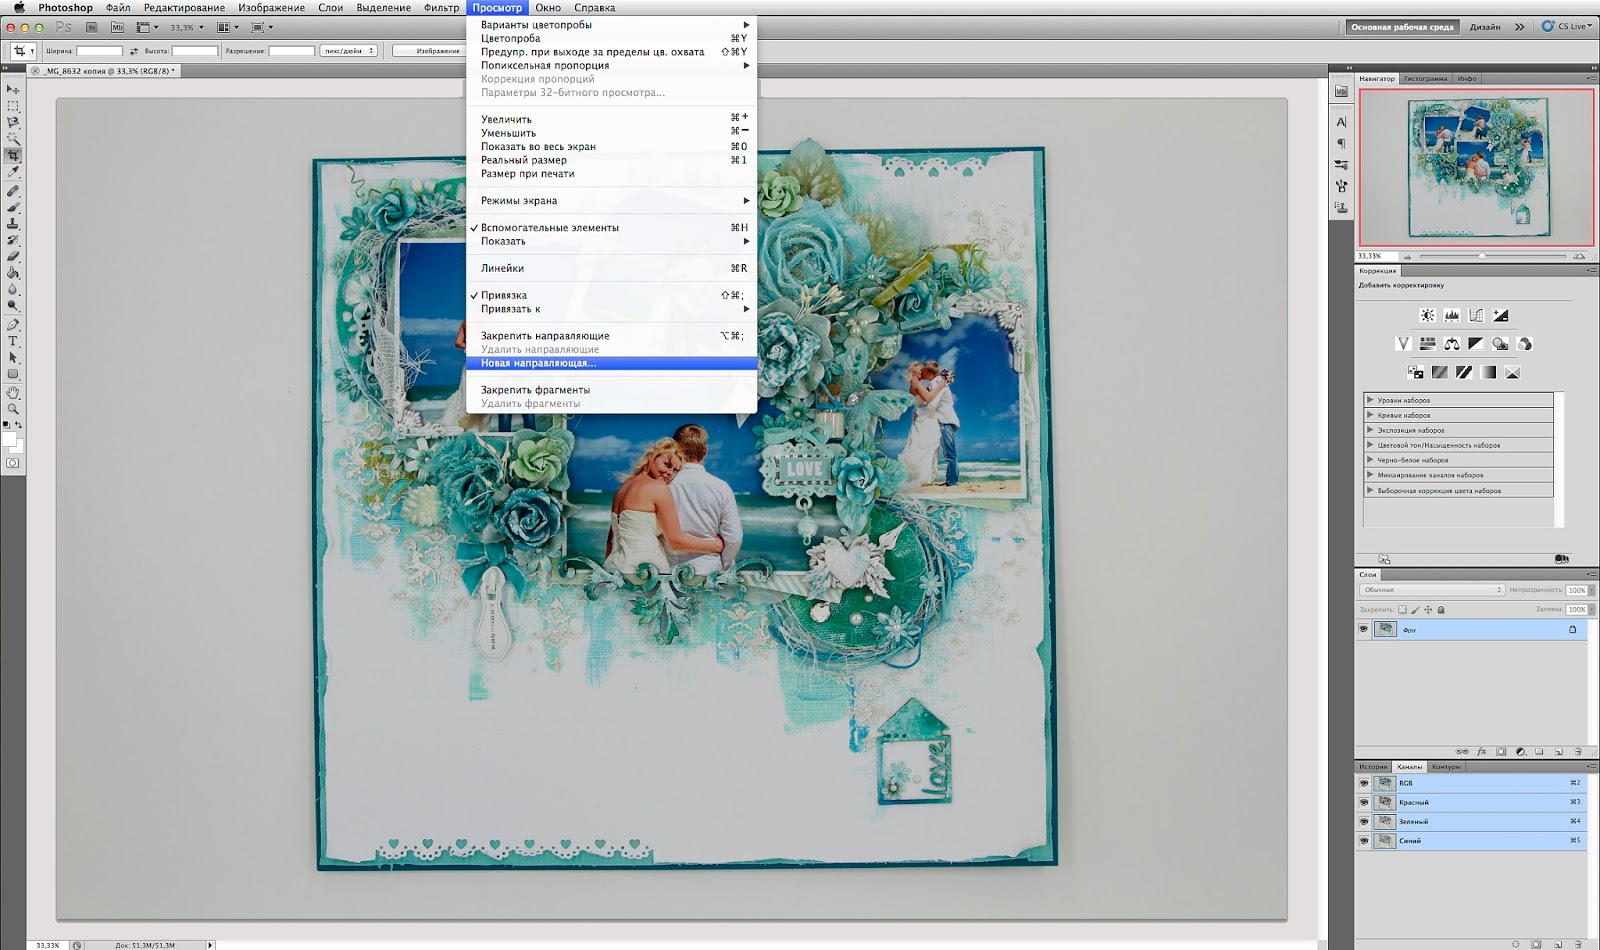Select the Type tool
This screenshot has width=1600, height=950.
tap(13, 341)
